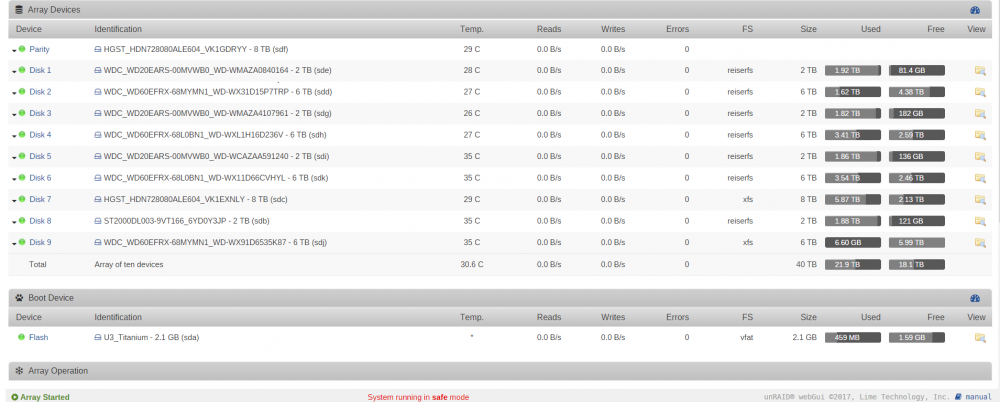Open the Disk 3 dropdown arrow
Screen dimensions: 1000x402
pyautogui.click(x=14, y=115)
